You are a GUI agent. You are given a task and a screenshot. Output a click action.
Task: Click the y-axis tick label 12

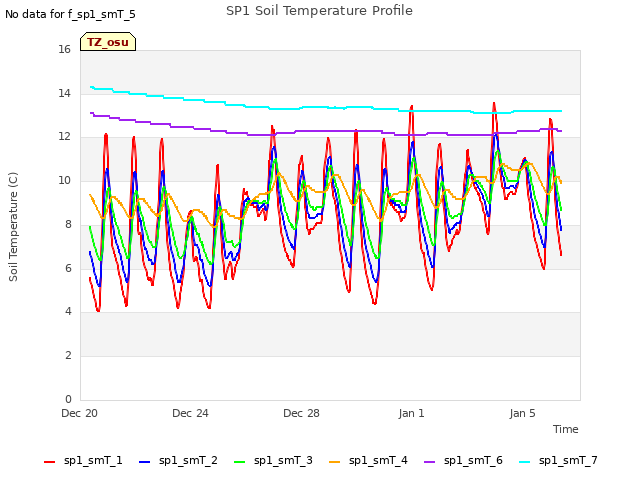click(x=64, y=137)
